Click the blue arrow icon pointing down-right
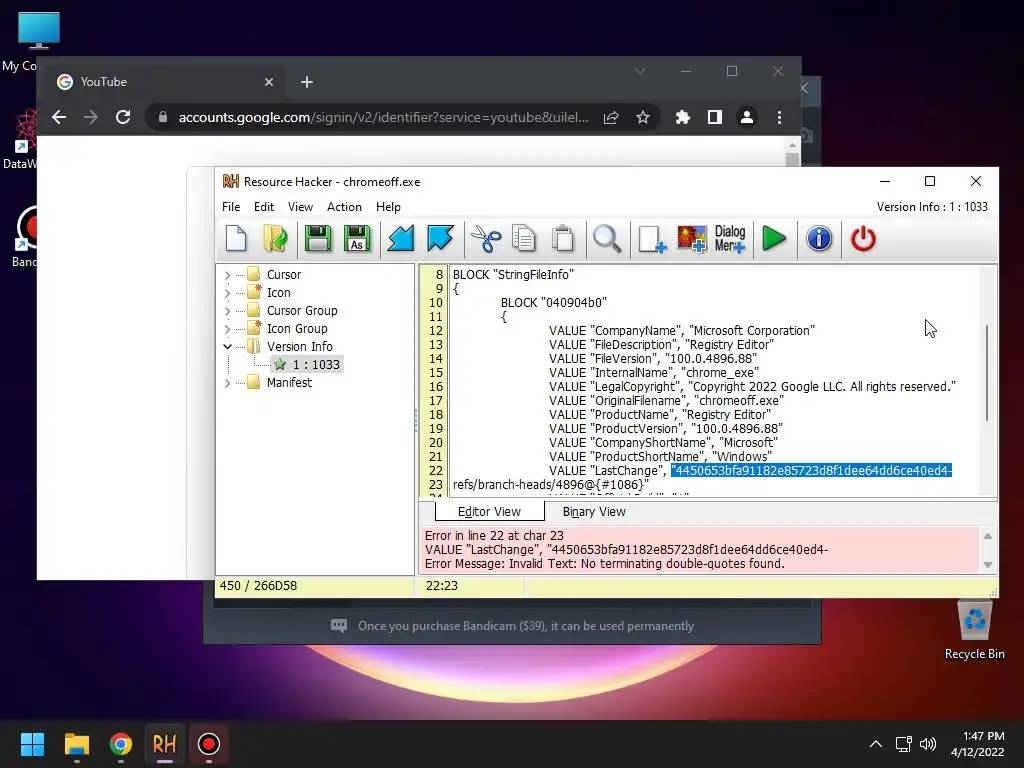The width and height of the screenshot is (1024, 768). coord(440,239)
